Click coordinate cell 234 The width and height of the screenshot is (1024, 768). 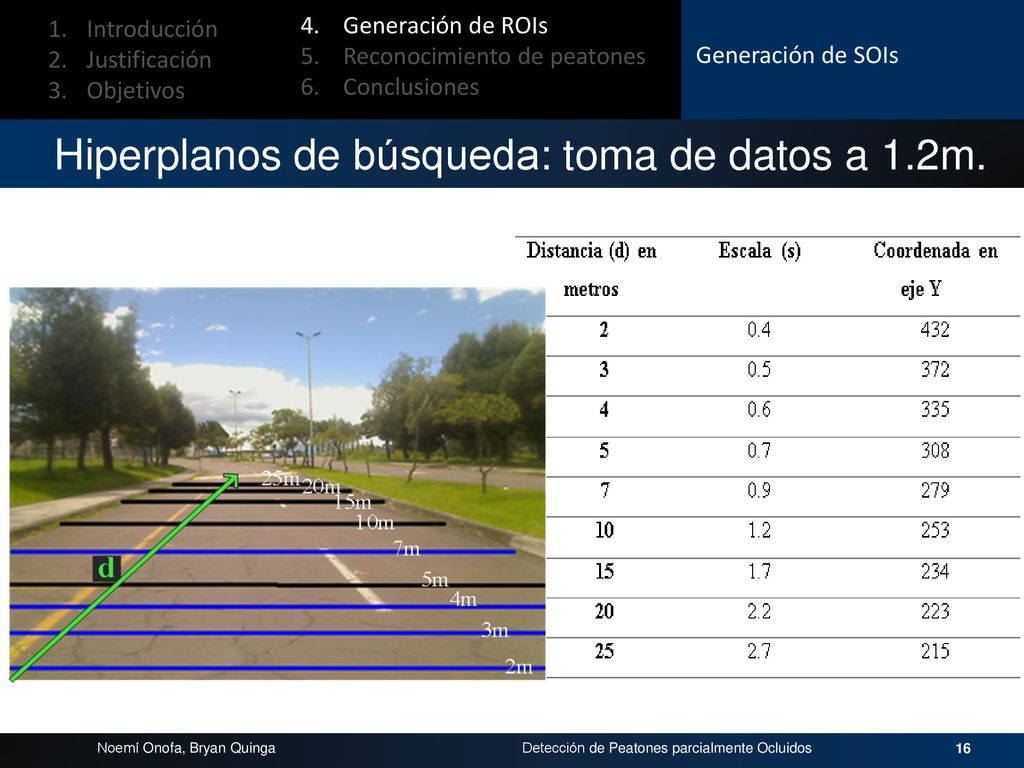pos(935,571)
